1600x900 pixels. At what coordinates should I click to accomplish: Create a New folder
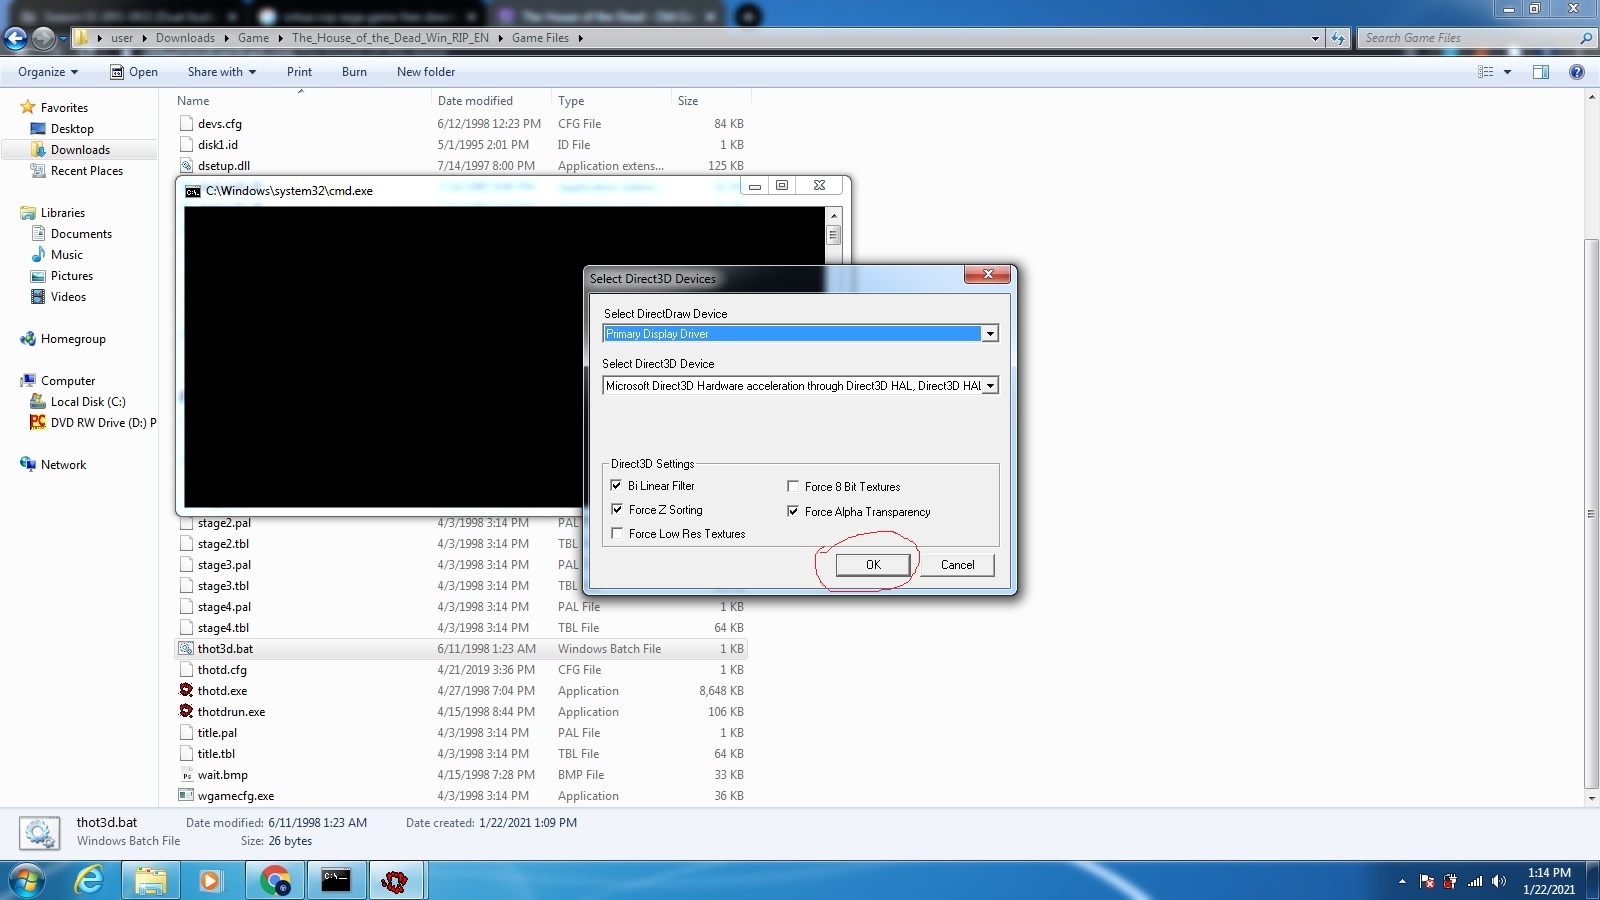click(426, 72)
